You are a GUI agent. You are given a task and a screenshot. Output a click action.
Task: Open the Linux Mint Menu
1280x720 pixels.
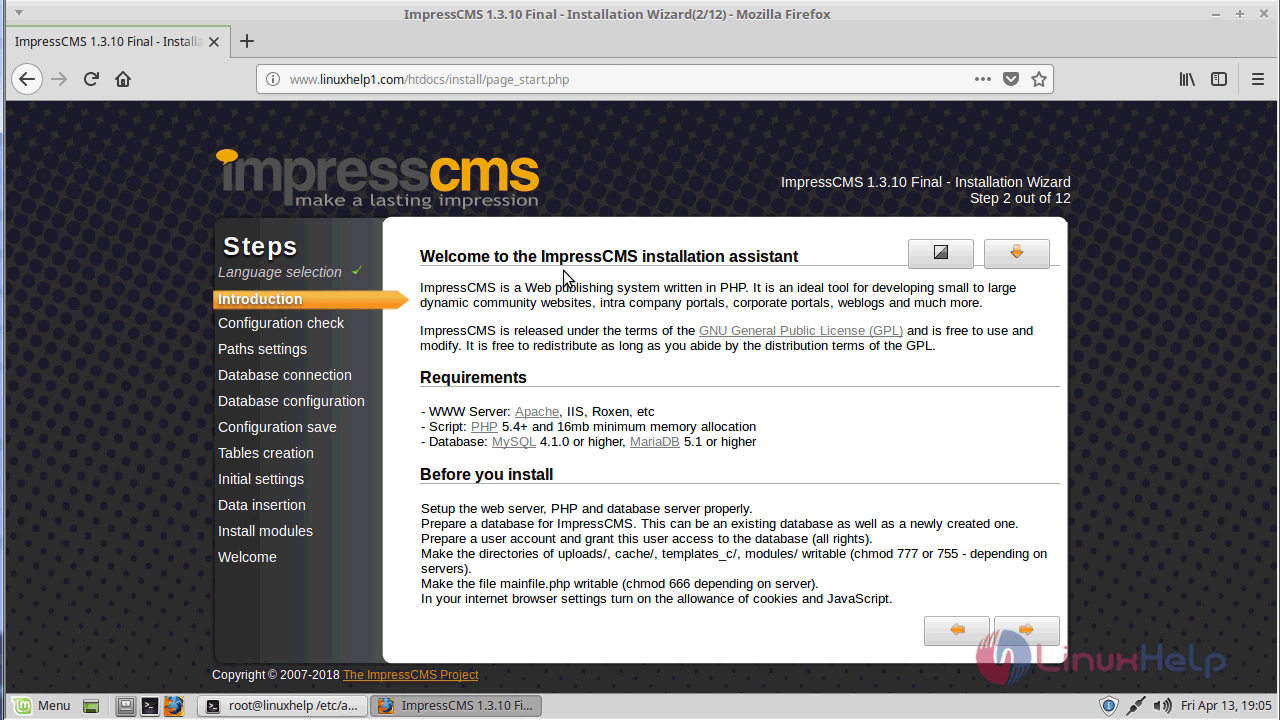(41, 705)
